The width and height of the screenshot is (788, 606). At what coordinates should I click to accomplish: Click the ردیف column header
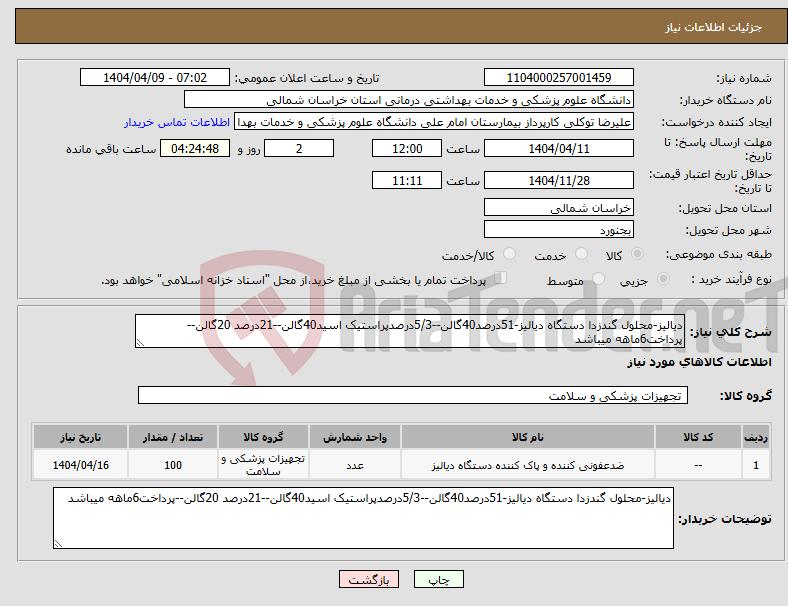point(755,437)
